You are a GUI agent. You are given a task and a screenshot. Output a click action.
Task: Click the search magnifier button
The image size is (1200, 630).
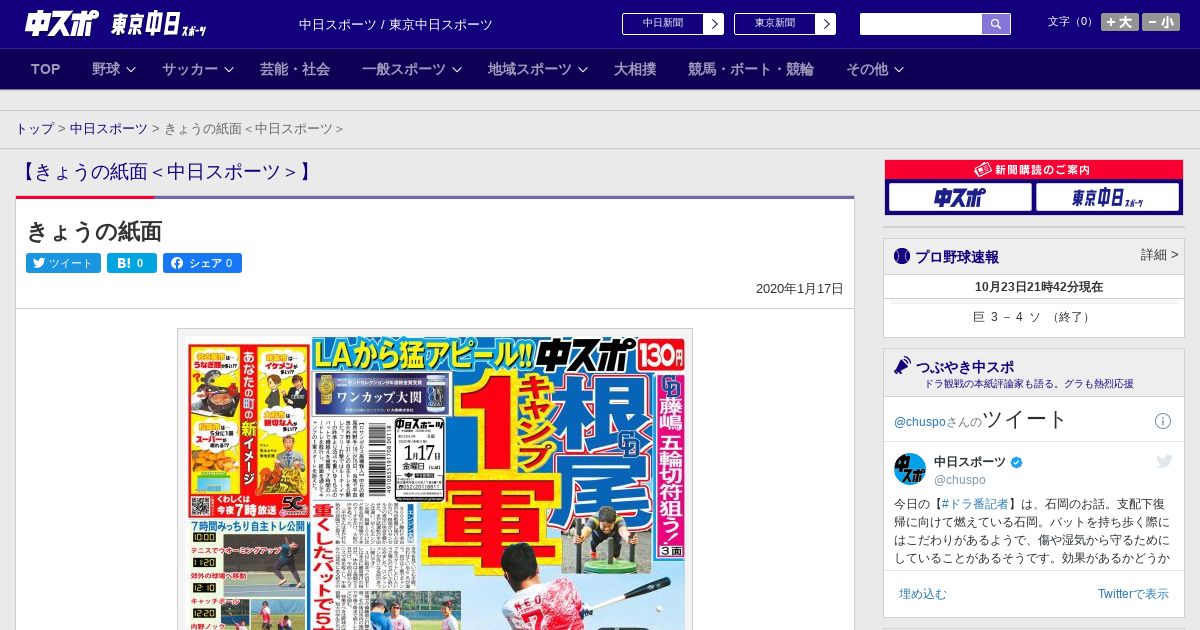tap(996, 24)
